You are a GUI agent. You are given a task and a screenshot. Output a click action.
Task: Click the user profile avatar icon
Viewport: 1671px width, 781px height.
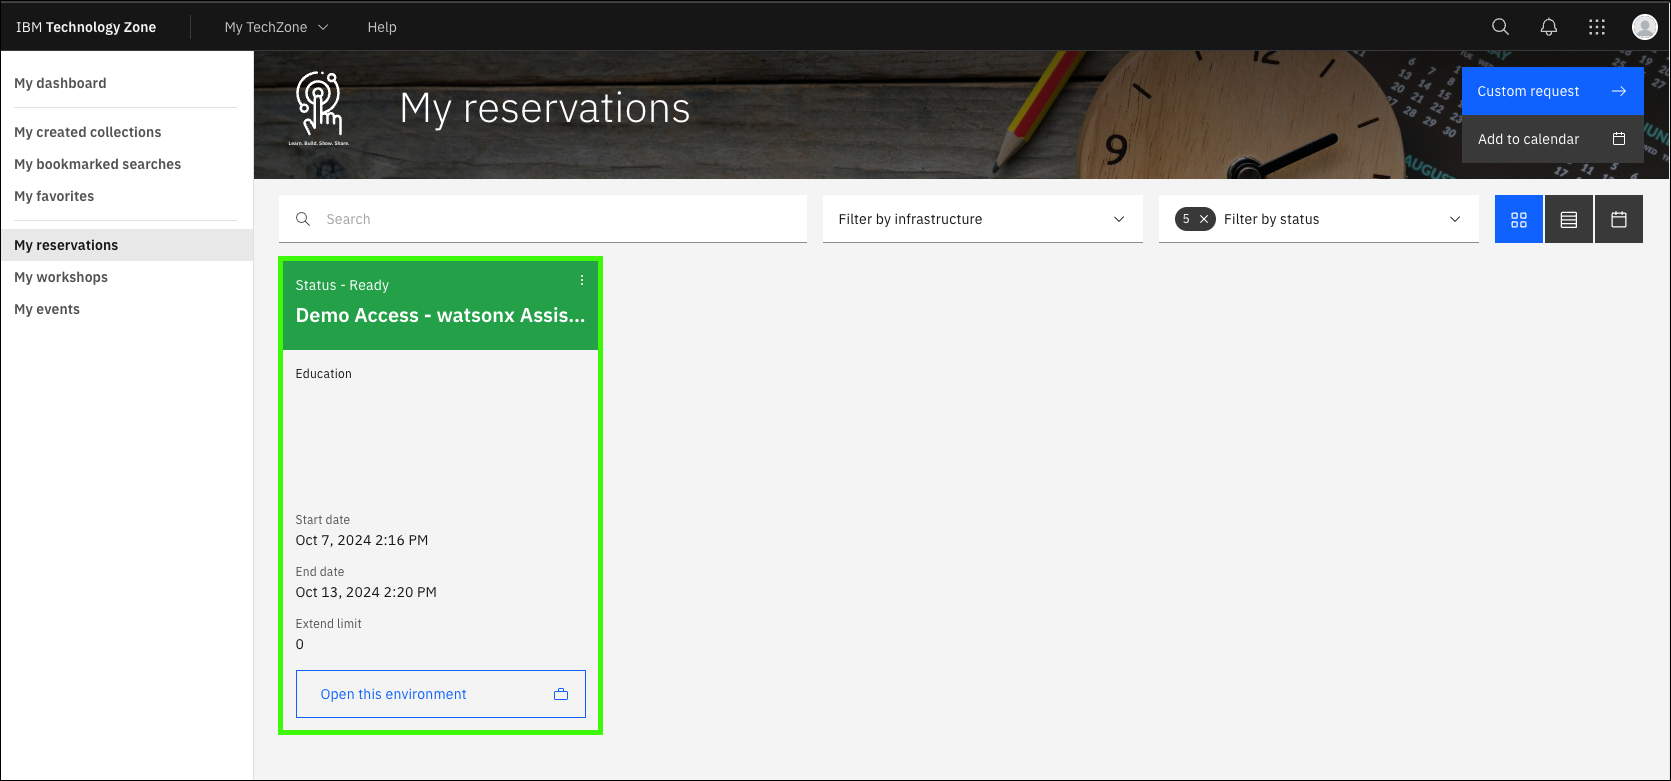(1644, 27)
